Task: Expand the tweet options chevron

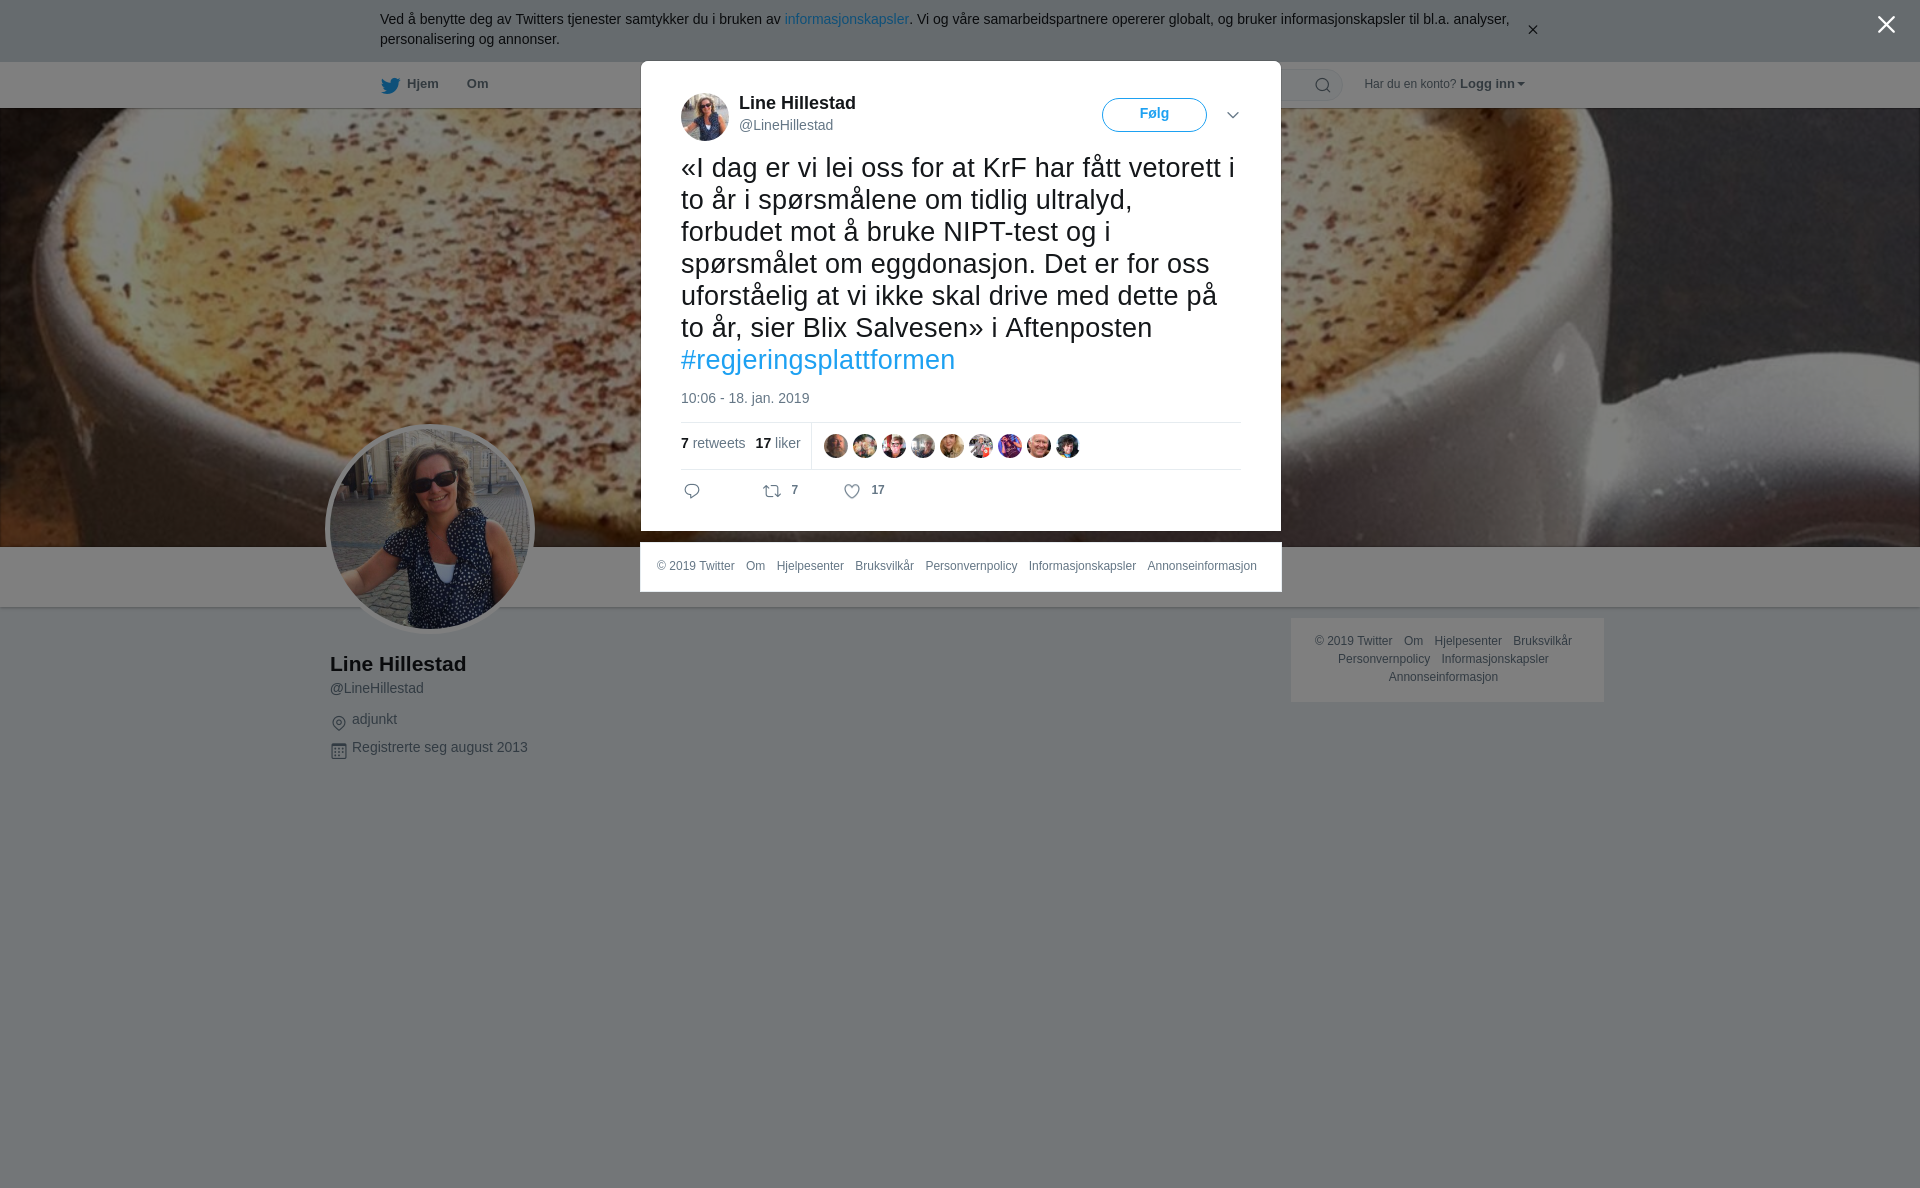Action: tap(1233, 115)
